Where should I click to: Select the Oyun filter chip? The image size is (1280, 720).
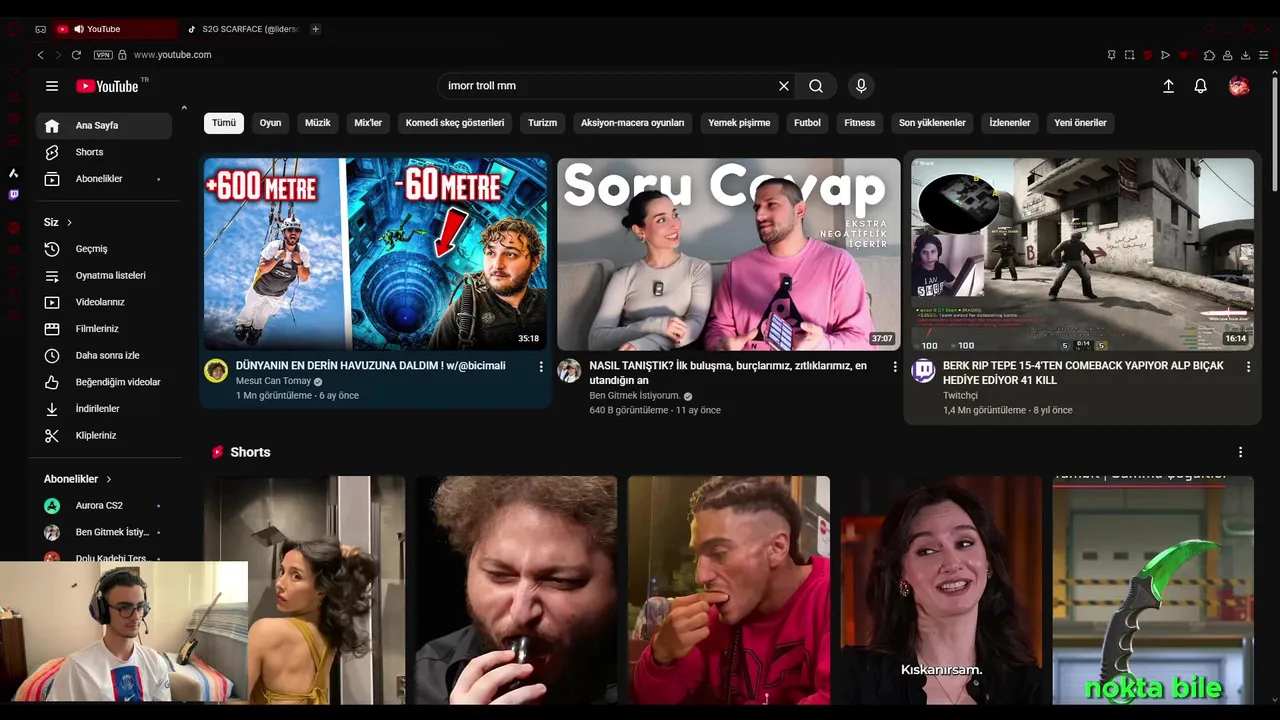pos(270,123)
